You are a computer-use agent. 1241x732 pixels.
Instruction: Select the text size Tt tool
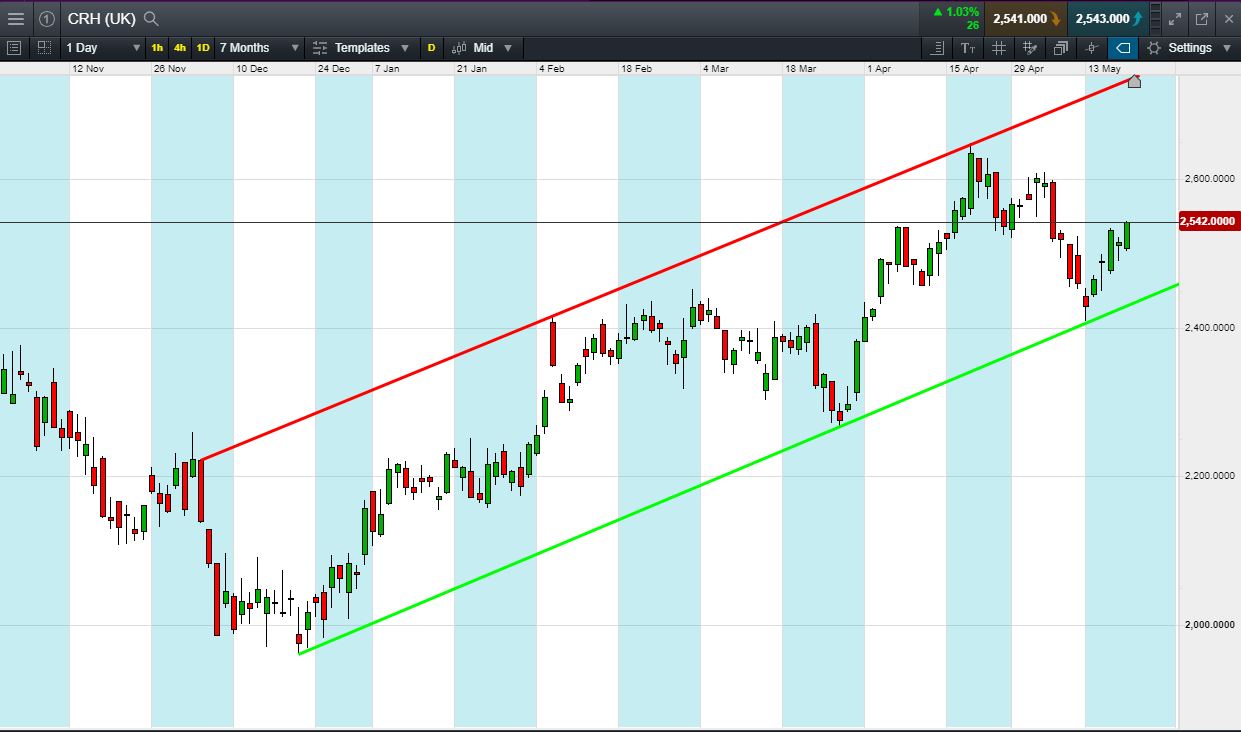coord(967,47)
